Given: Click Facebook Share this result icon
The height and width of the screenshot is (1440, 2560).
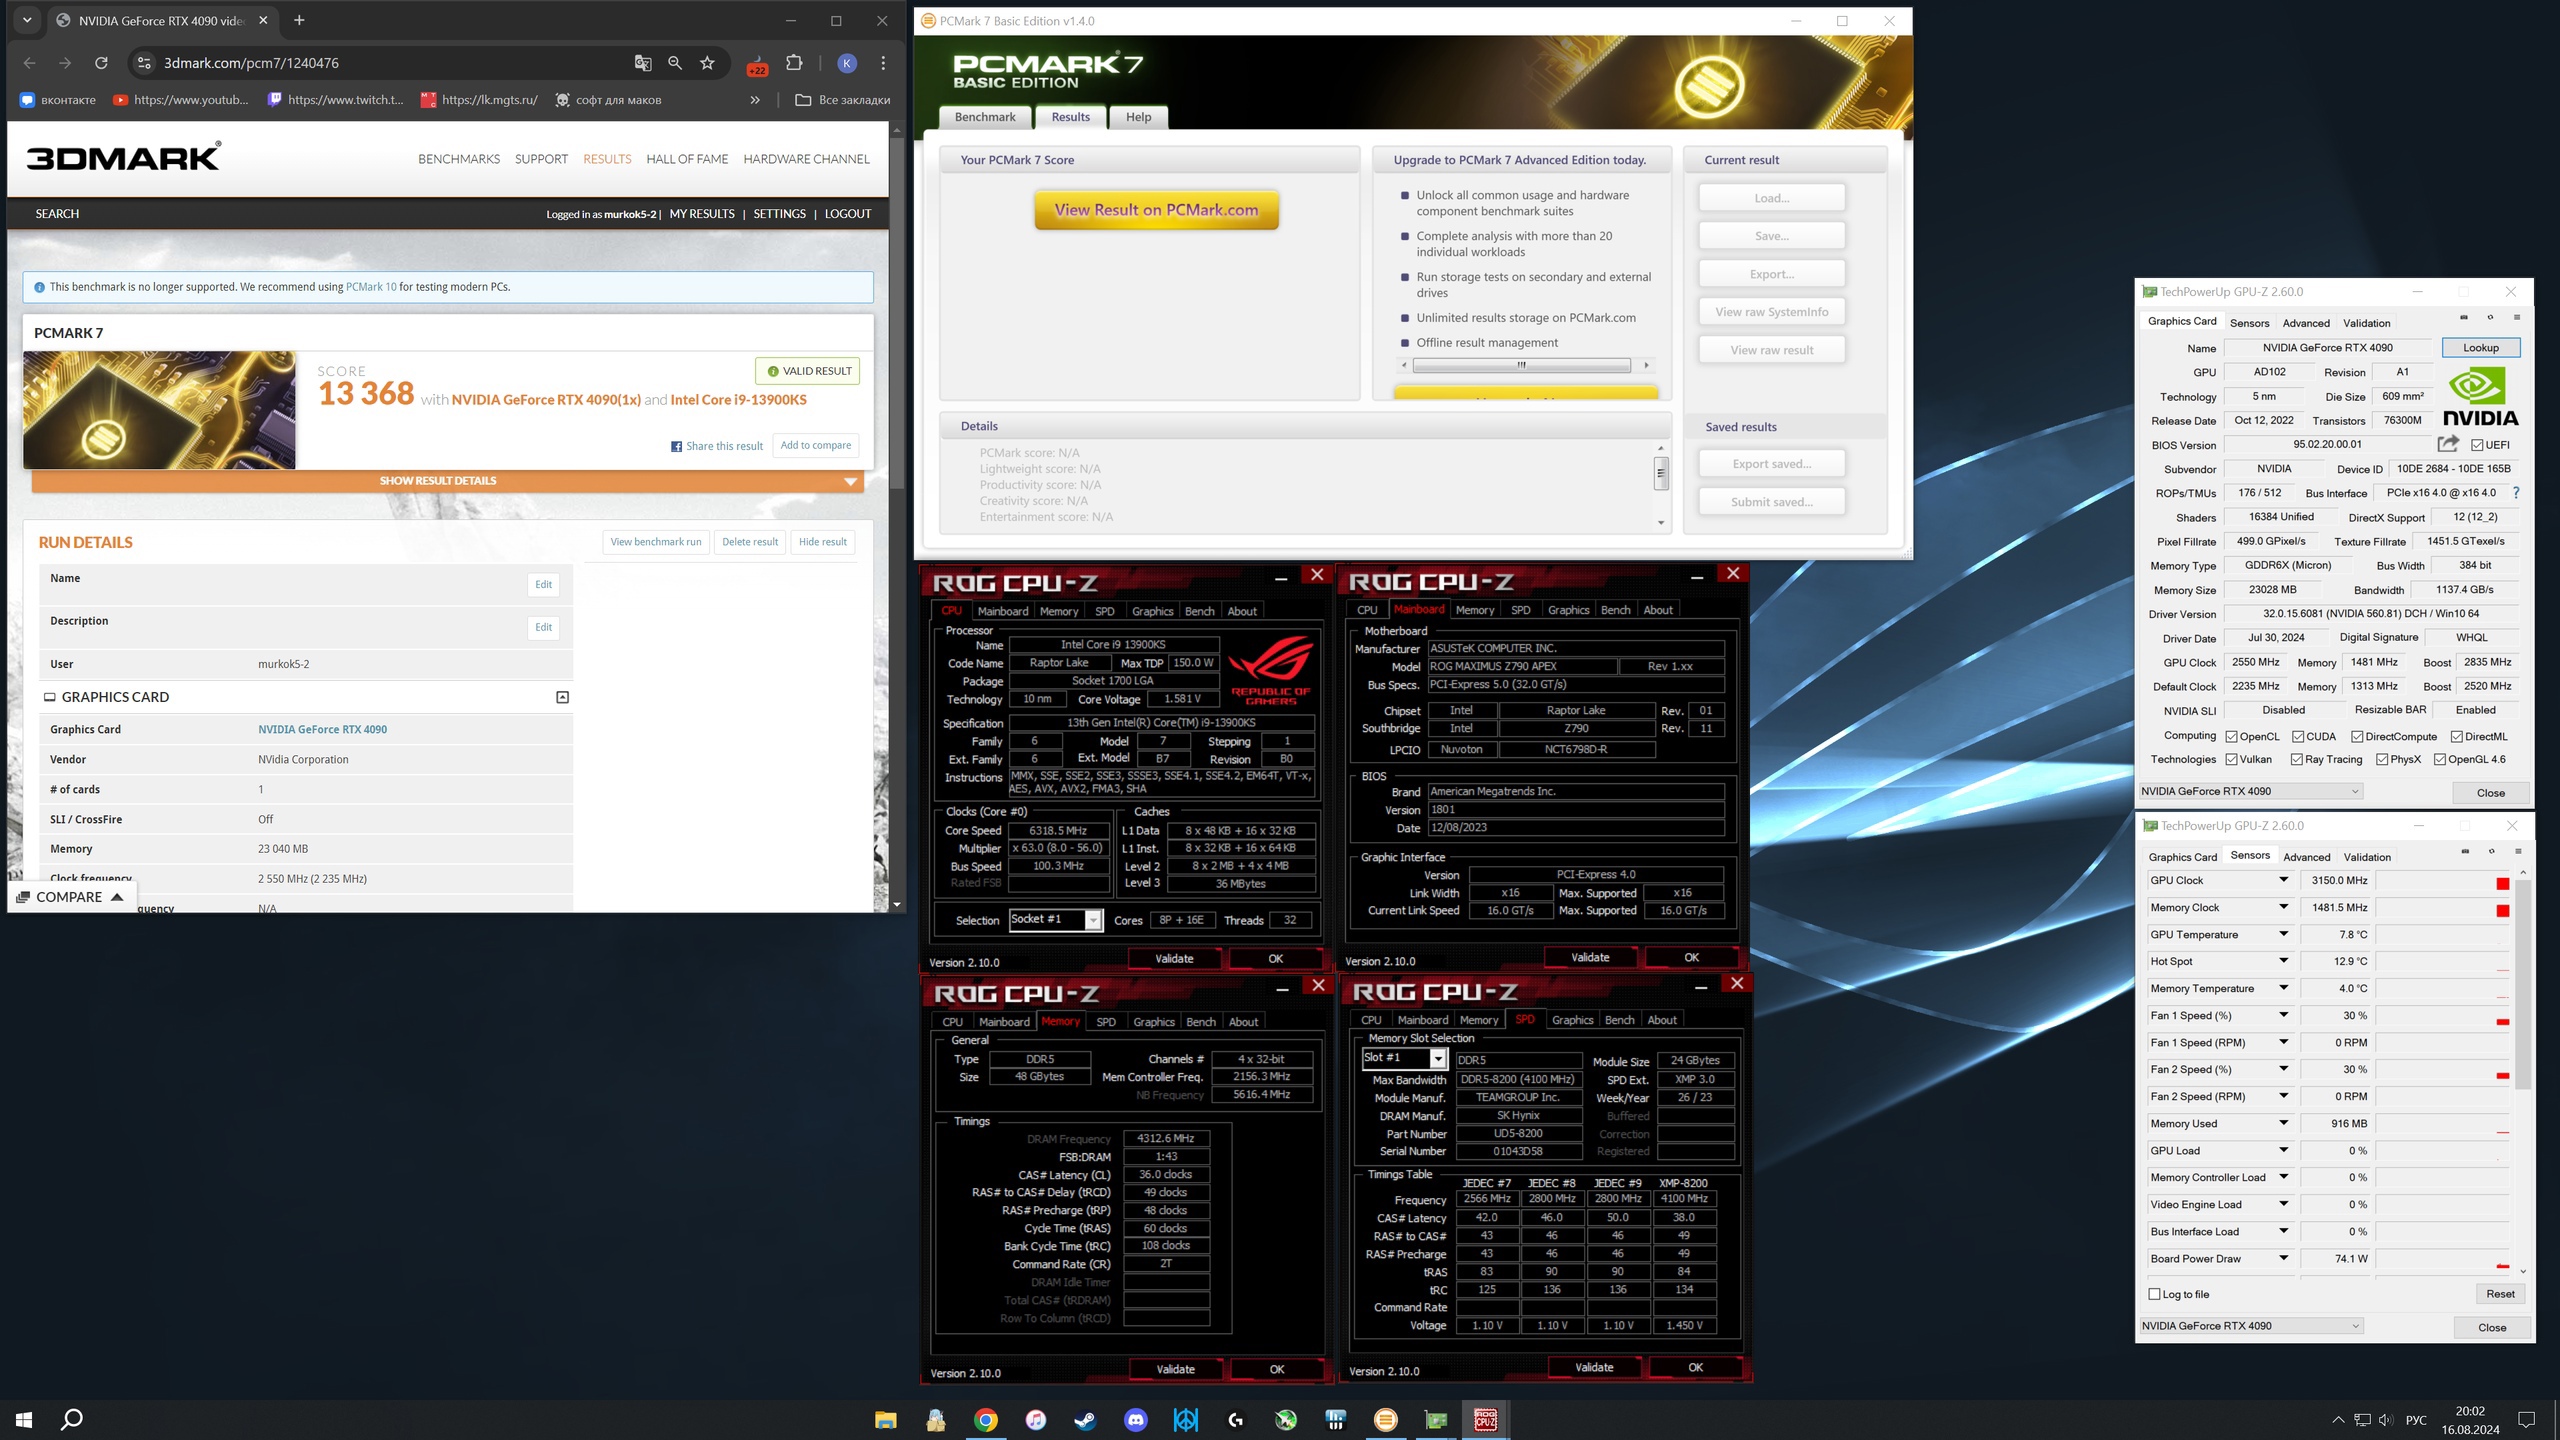Looking at the screenshot, I should pyautogui.click(x=676, y=446).
